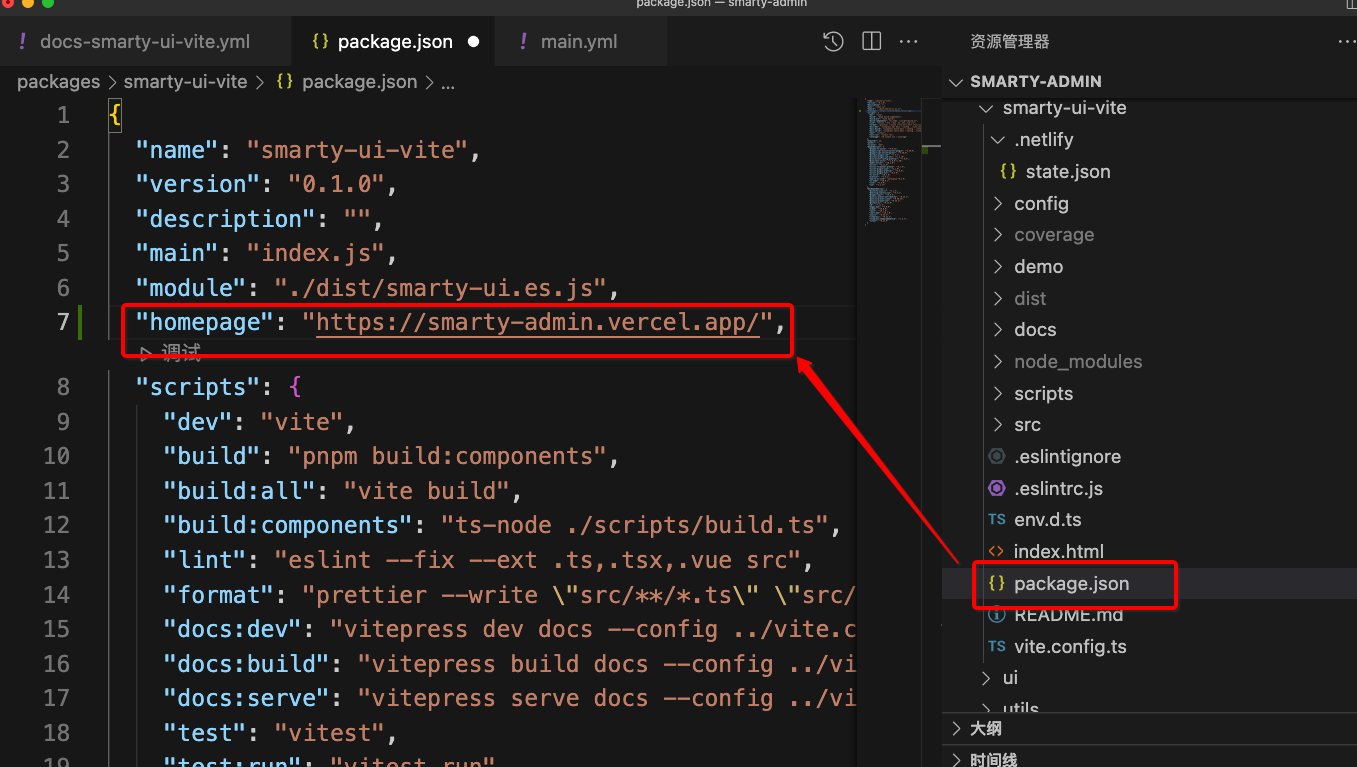
Task: Click smarty-ui-vite in the breadcrumb path
Action: click(x=185, y=82)
